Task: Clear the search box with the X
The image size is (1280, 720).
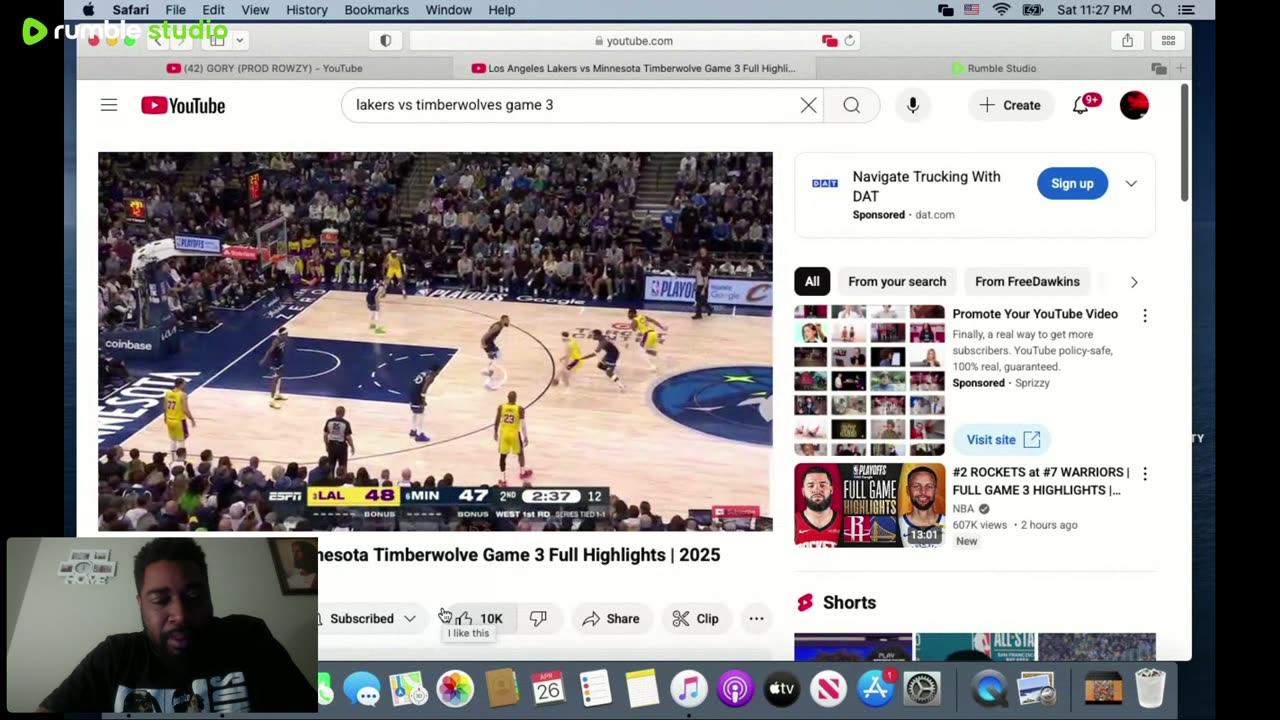Action: [x=808, y=105]
